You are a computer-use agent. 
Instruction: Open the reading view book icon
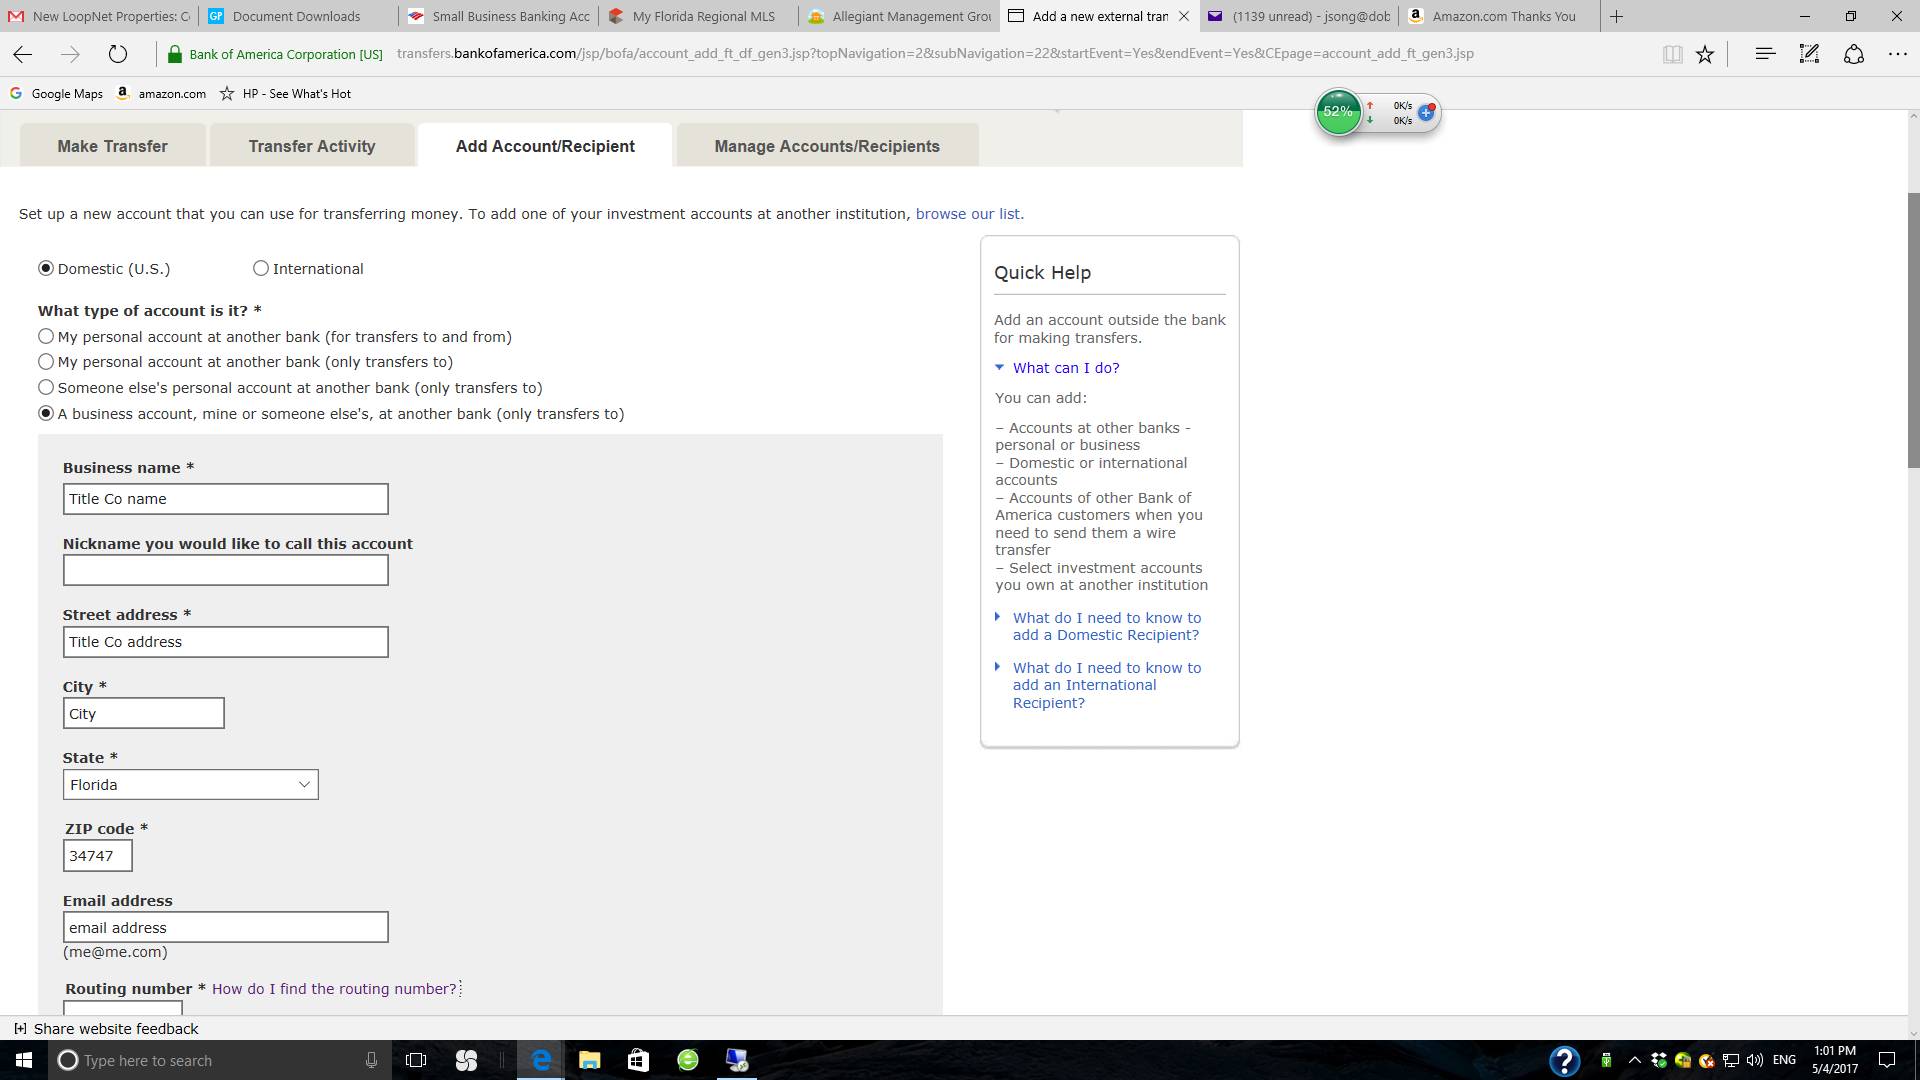tap(1672, 54)
